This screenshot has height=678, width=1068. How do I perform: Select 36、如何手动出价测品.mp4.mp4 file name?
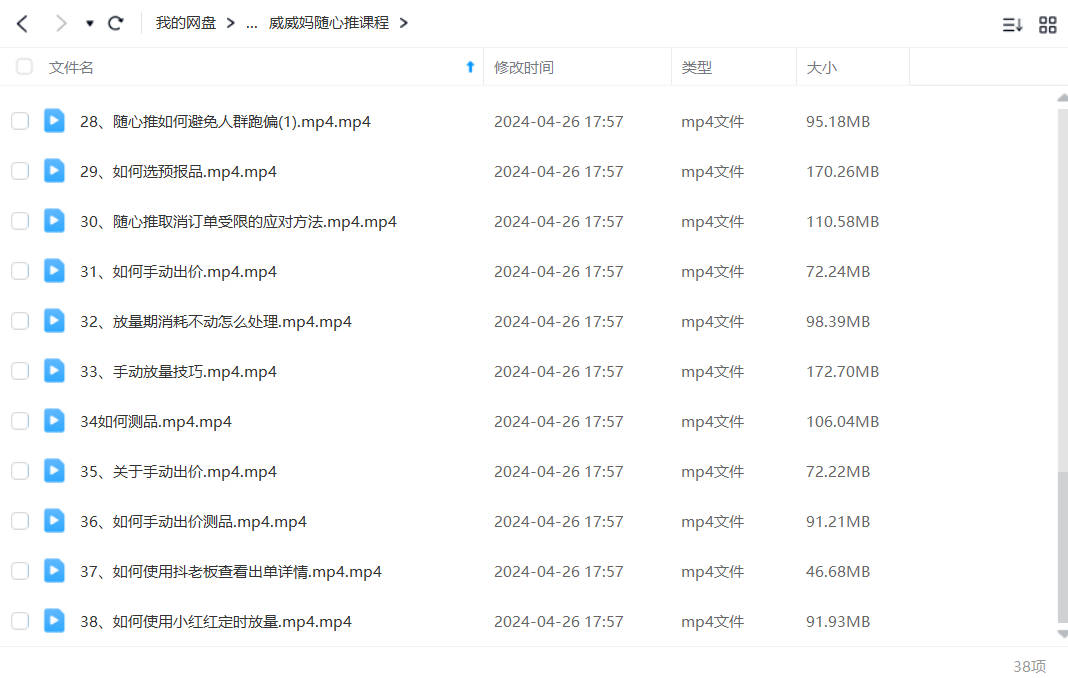pyautogui.click(x=193, y=522)
